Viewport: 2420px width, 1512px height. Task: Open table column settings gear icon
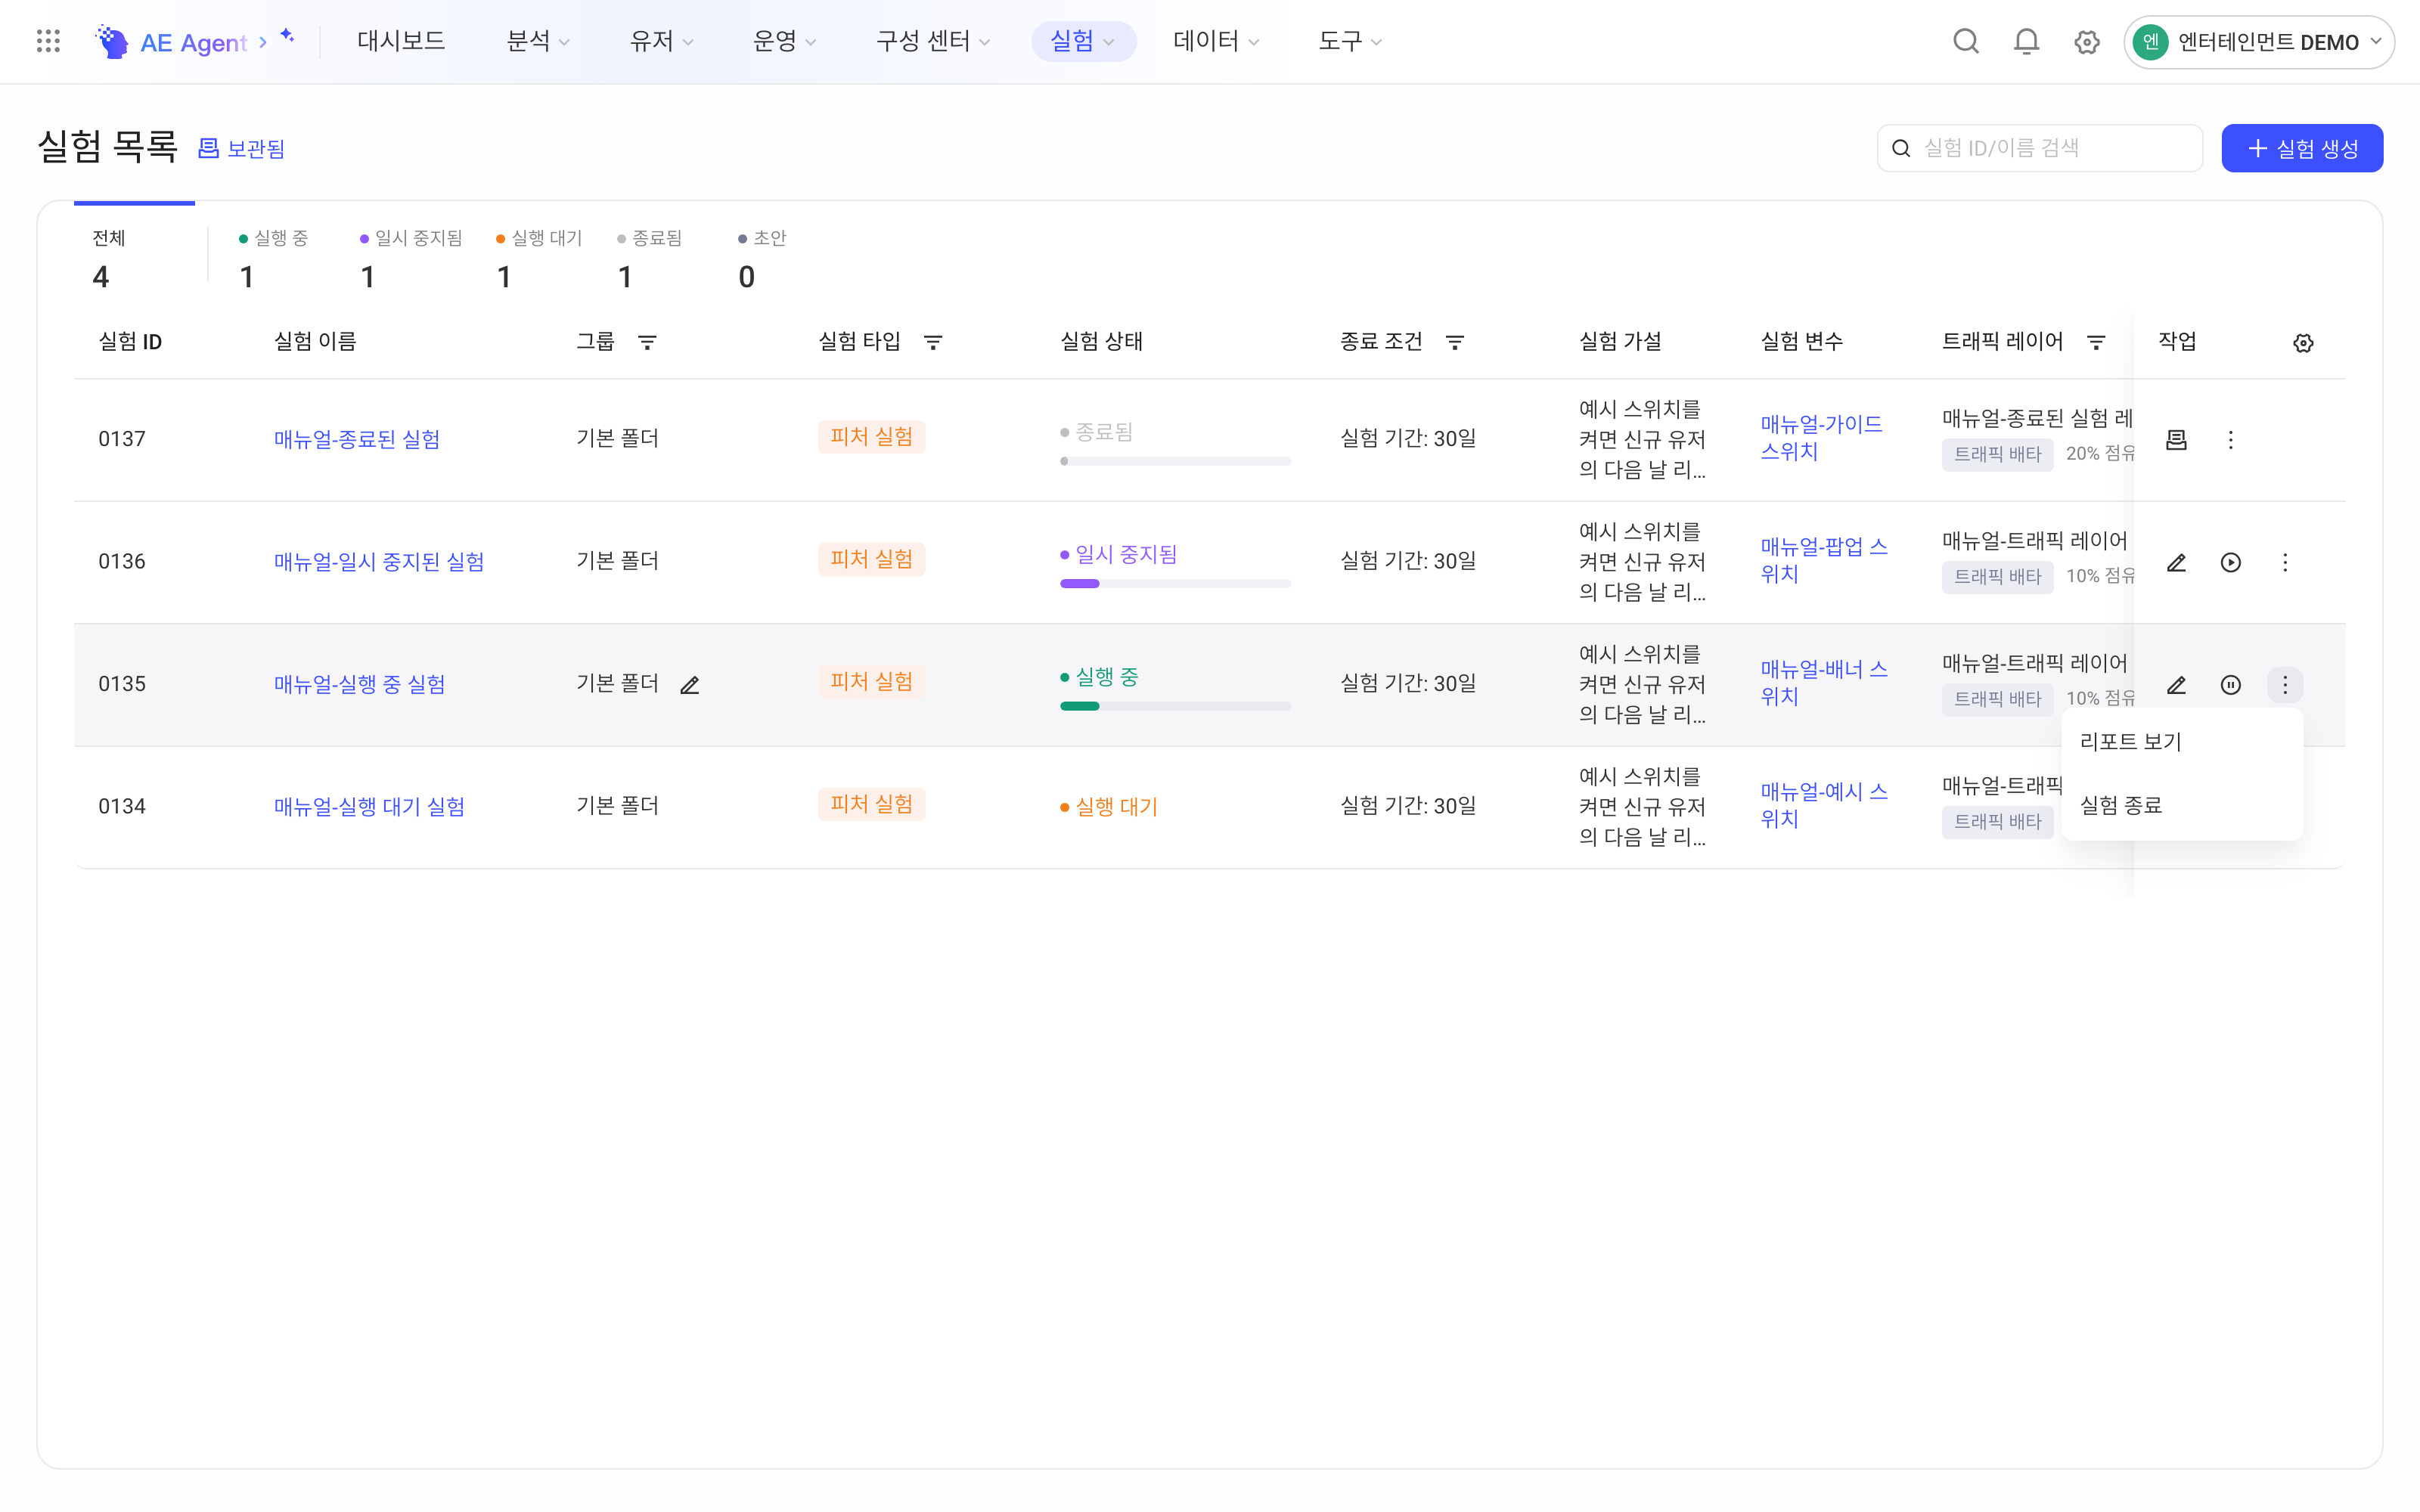2303,343
